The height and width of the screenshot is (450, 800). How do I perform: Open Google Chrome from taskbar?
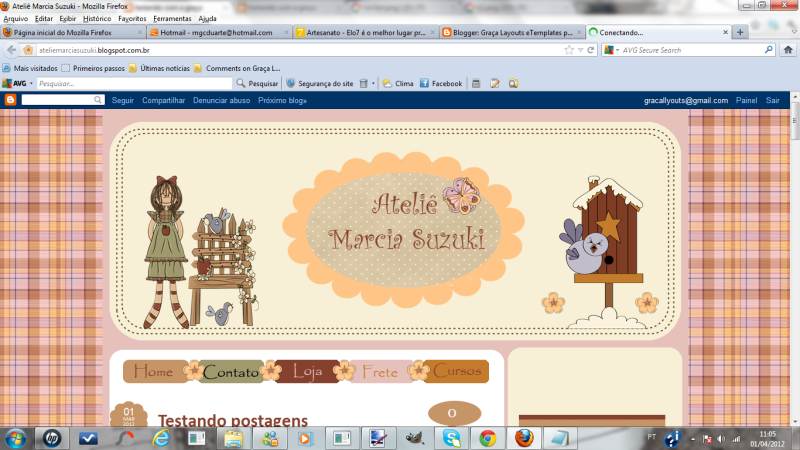(x=487, y=438)
